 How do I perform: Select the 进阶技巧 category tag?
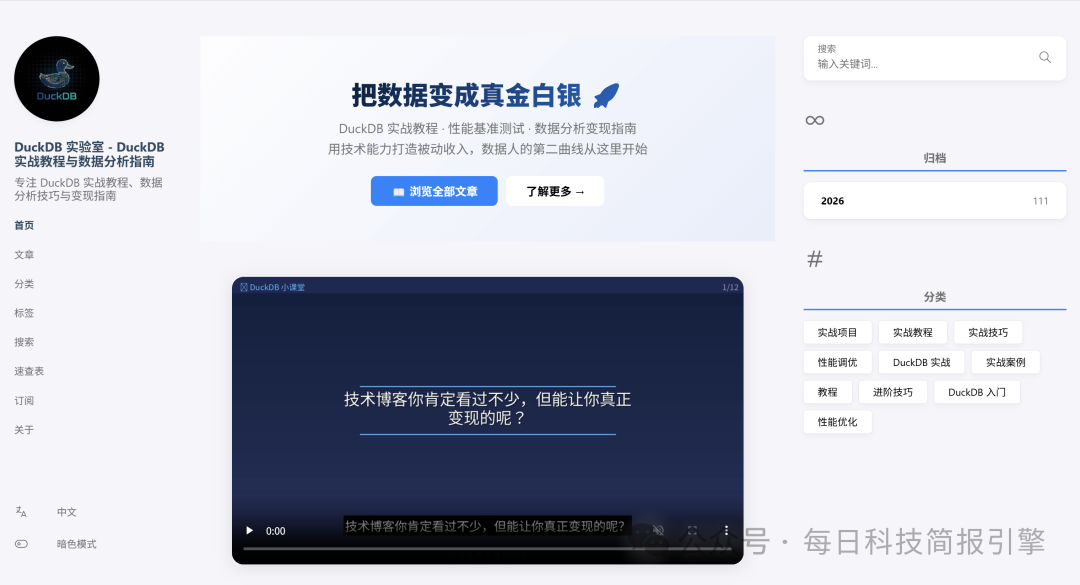click(x=893, y=392)
